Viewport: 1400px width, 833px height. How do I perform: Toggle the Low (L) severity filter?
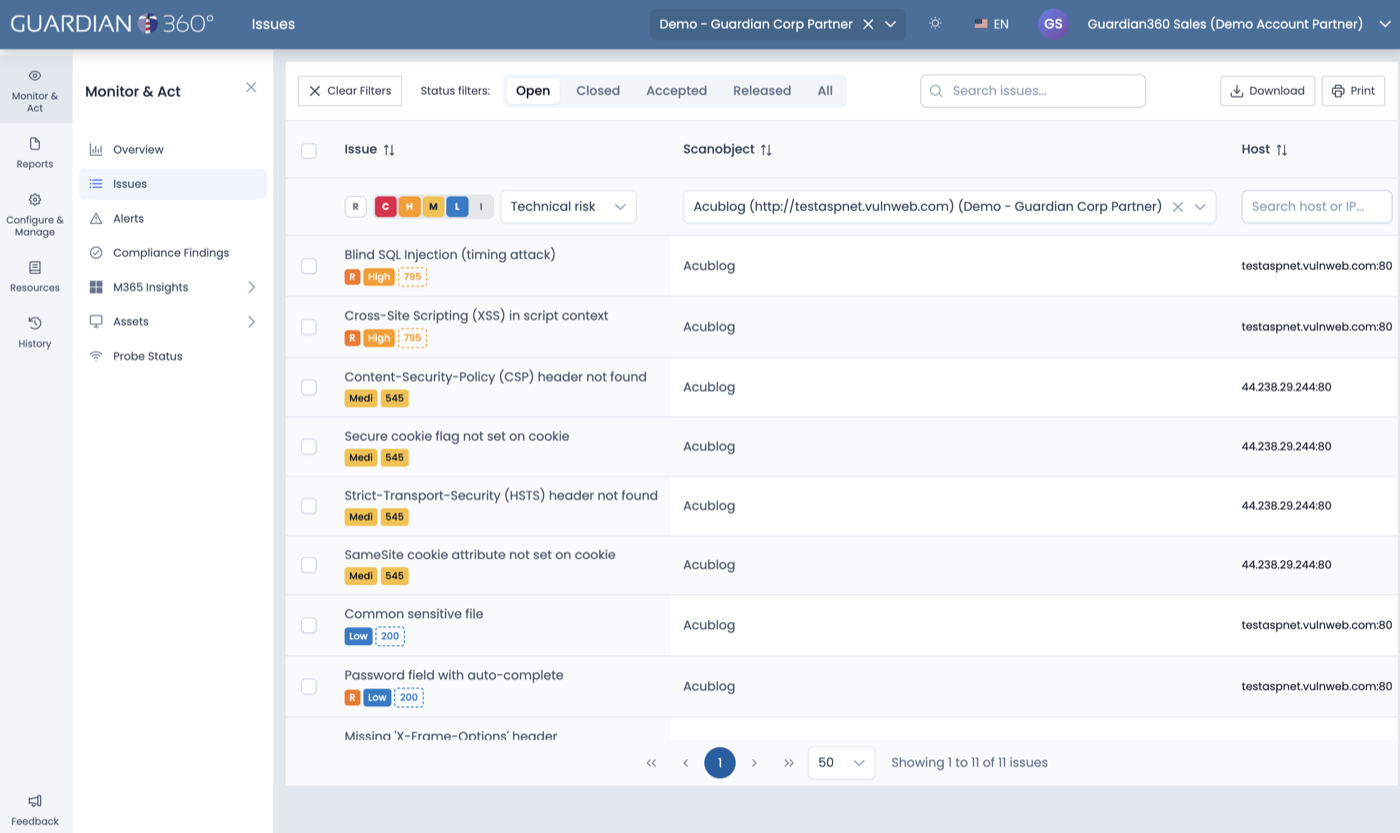(457, 207)
